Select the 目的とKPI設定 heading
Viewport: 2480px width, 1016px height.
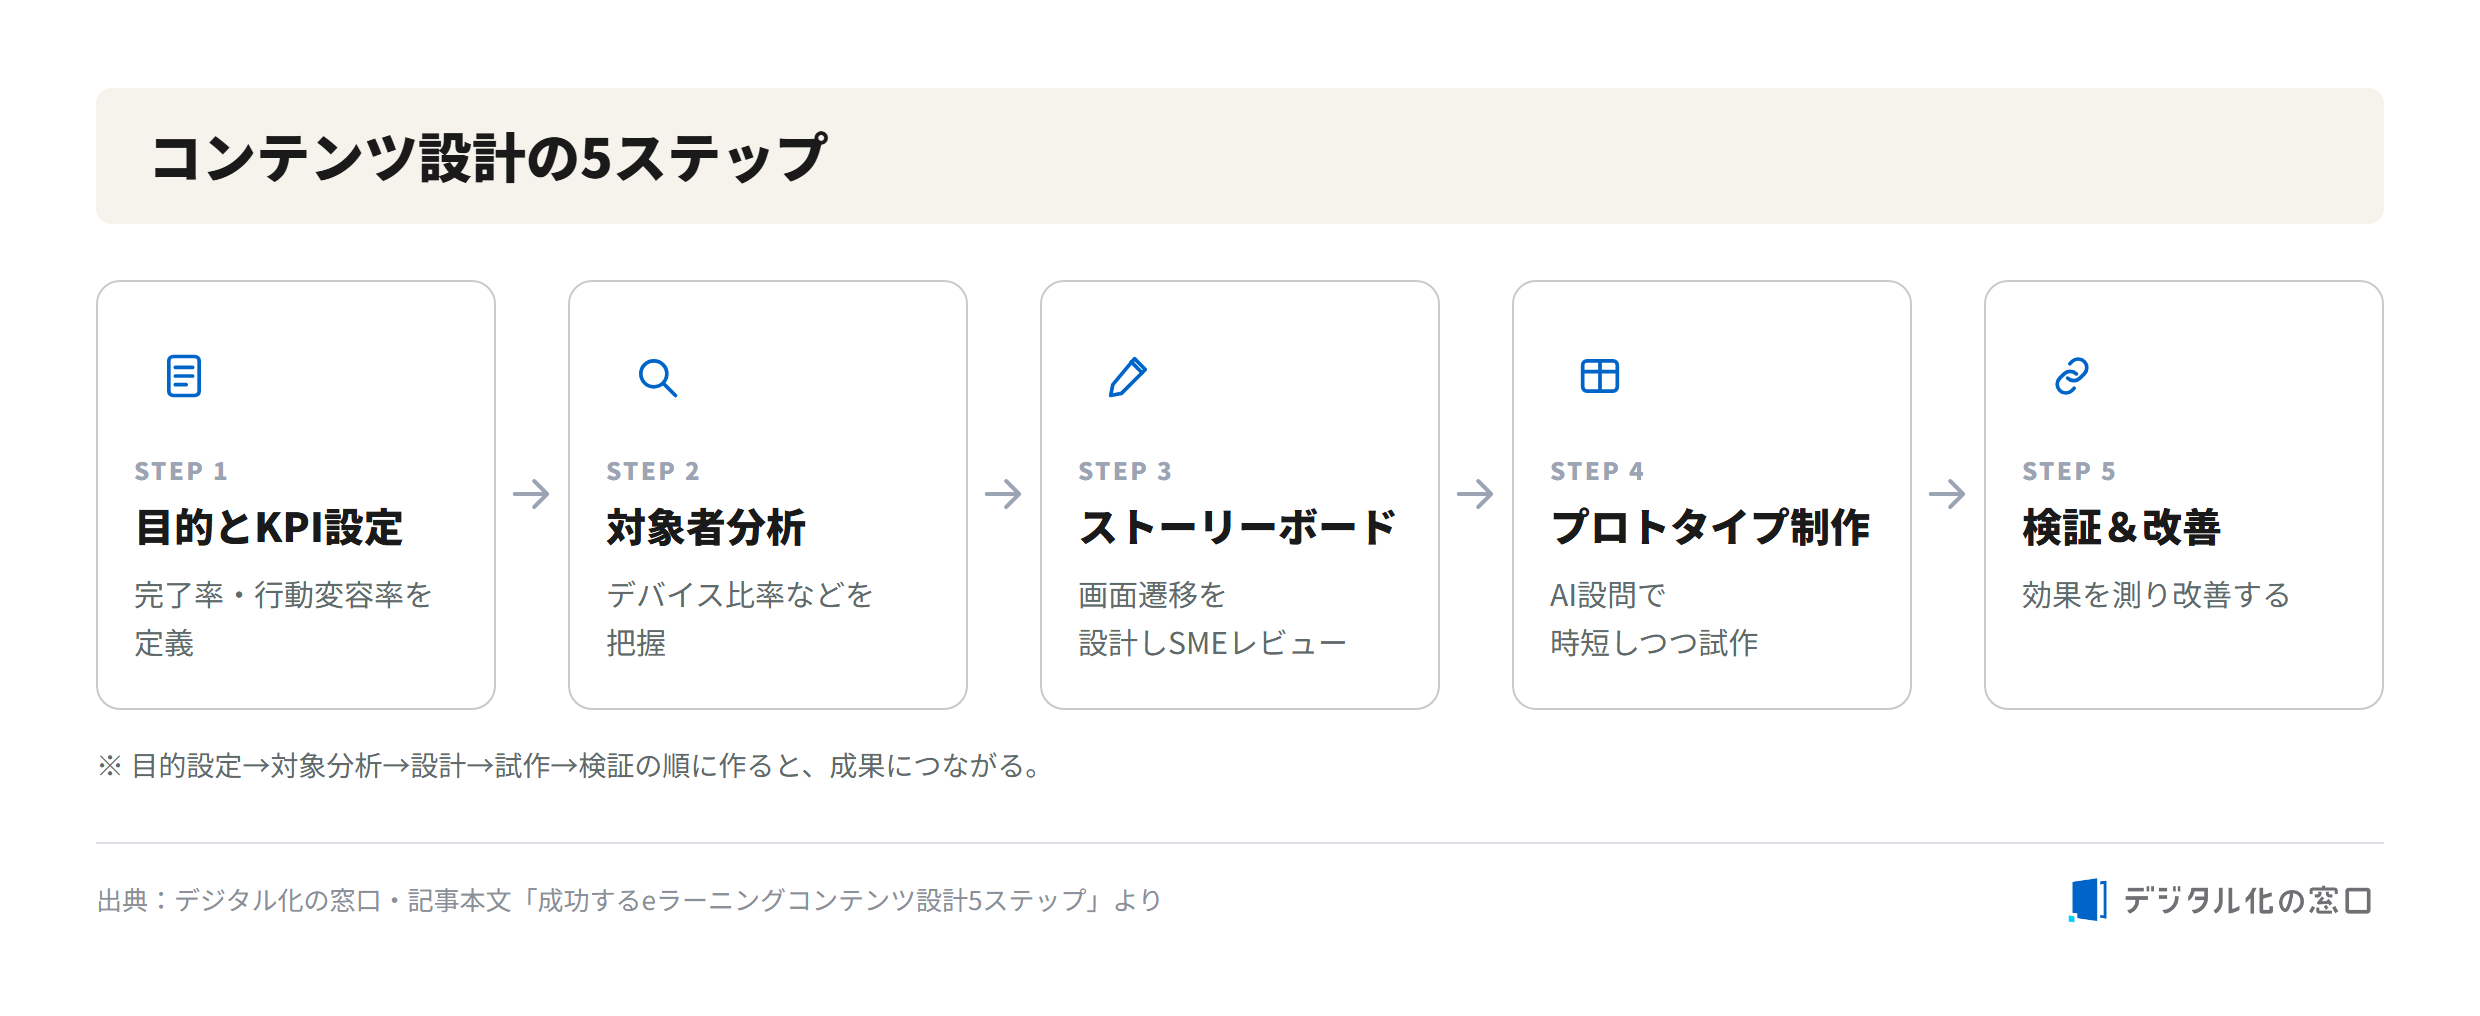click(269, 527)
